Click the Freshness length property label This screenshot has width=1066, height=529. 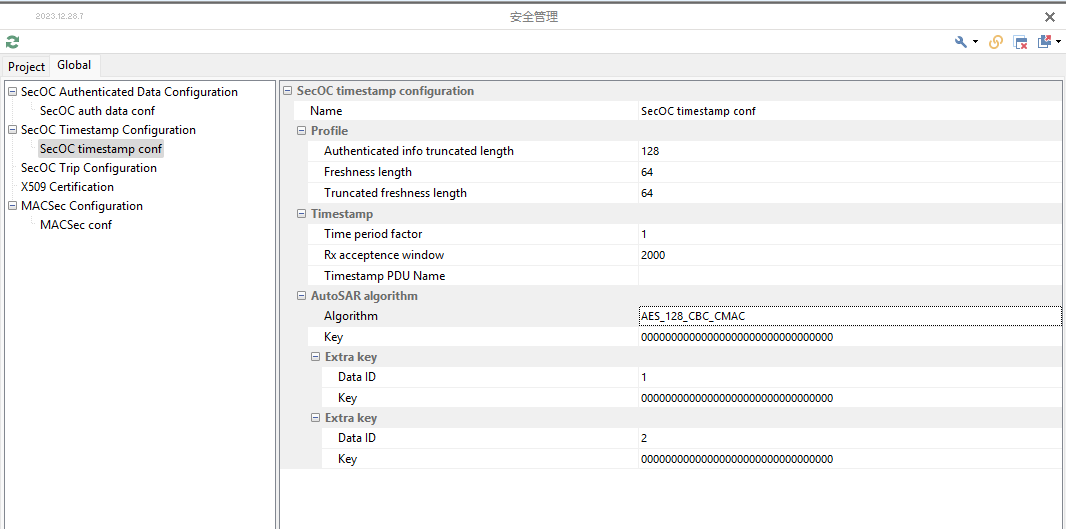[x=368, y=172]
